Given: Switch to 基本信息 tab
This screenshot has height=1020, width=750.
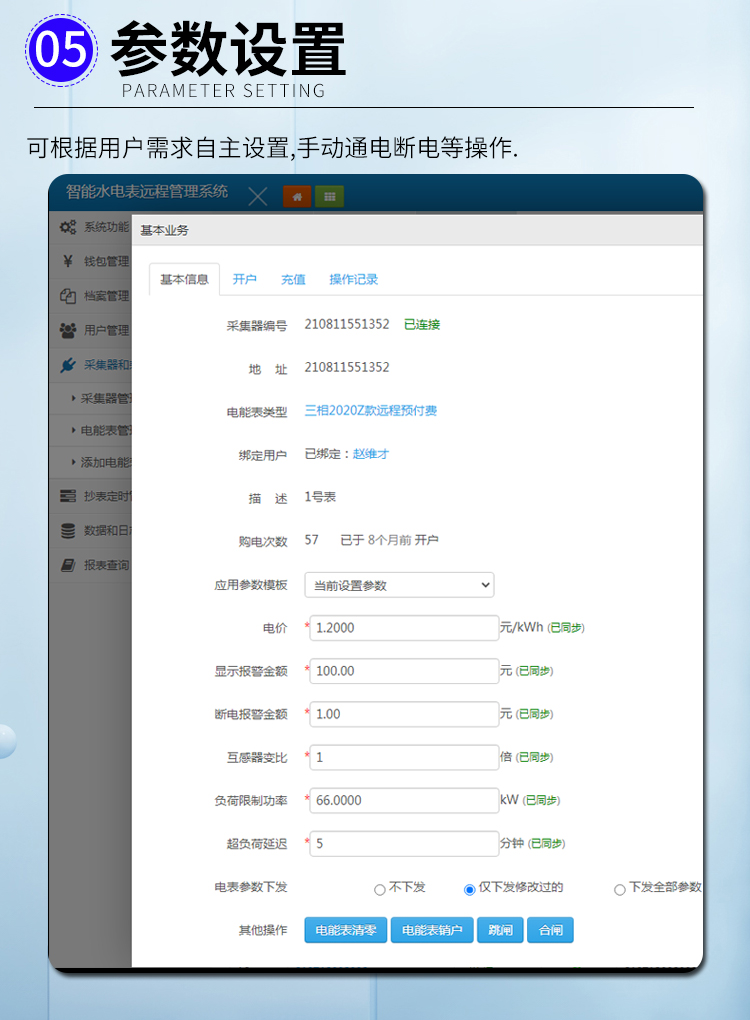Looking at the screenshot, I should (184, 279).
